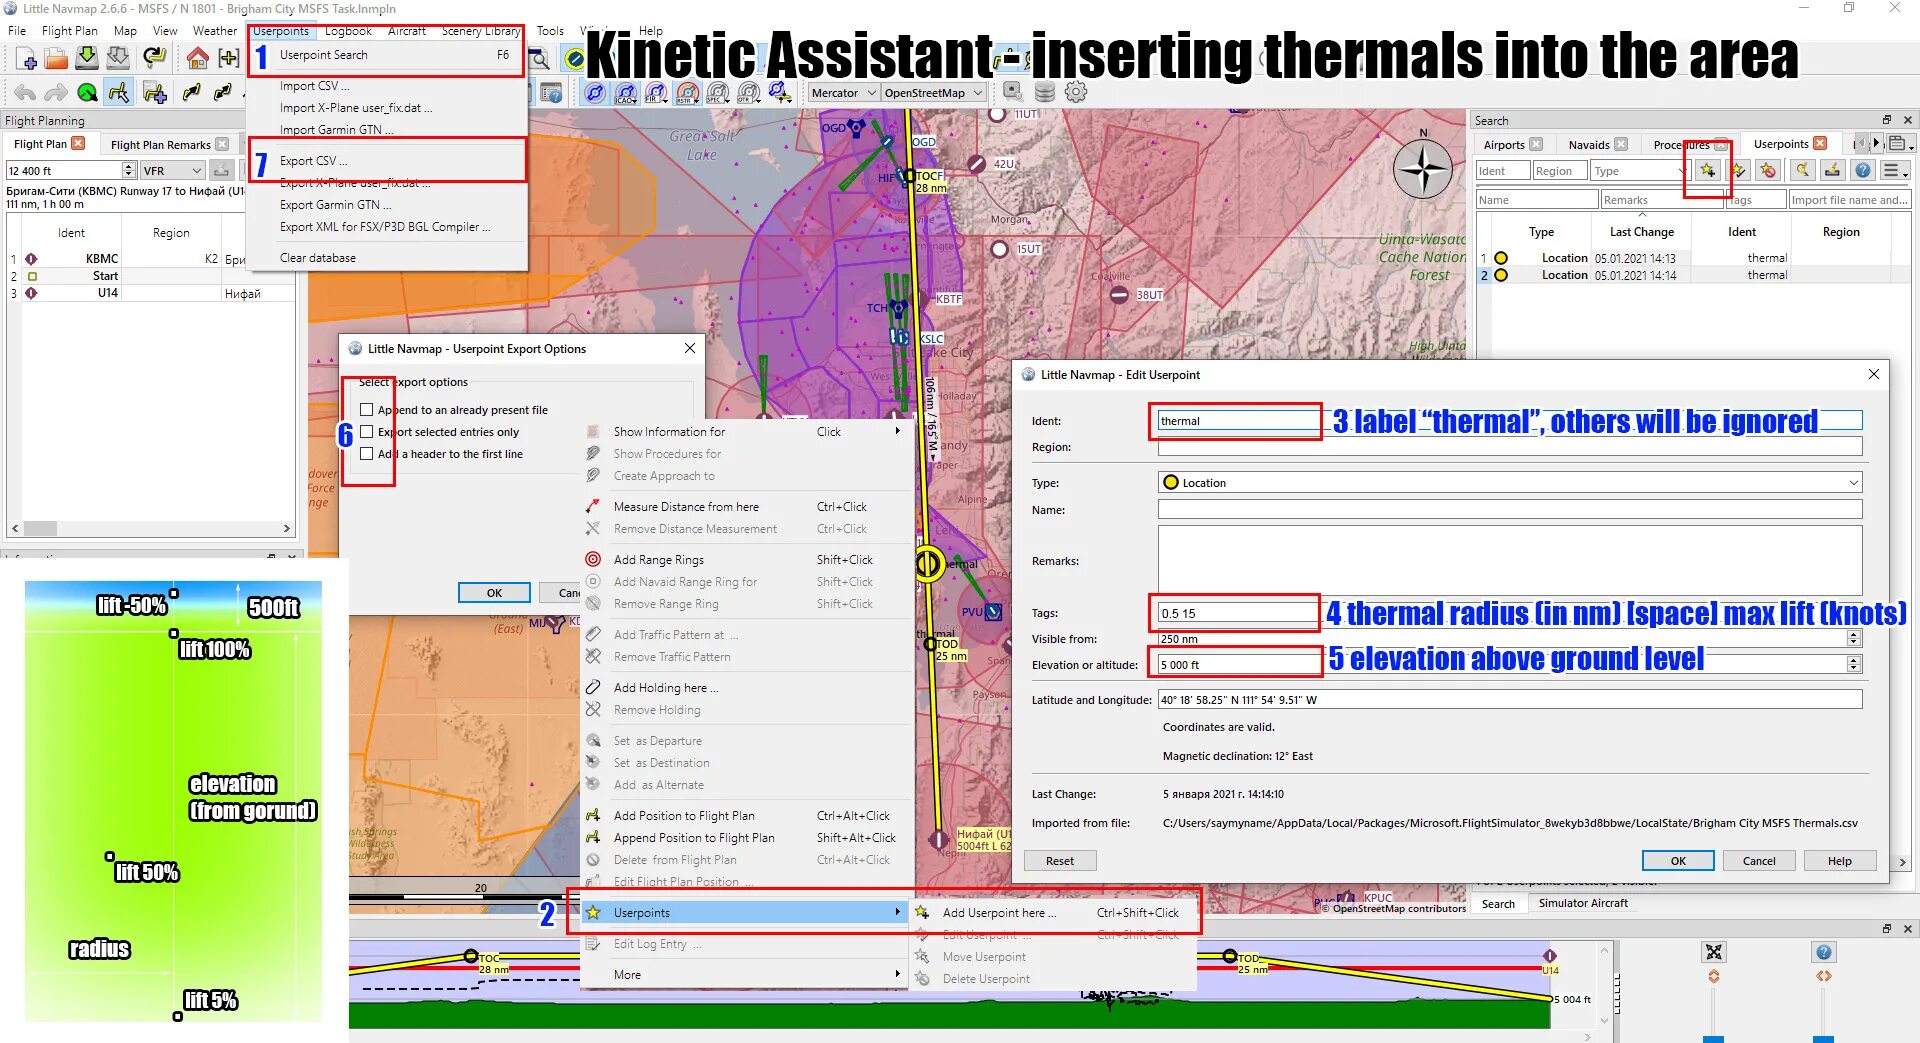Open the hamburger menu dropdown in Userpoints search
The image size is (1920, 1043).
tap(1894, 170)
